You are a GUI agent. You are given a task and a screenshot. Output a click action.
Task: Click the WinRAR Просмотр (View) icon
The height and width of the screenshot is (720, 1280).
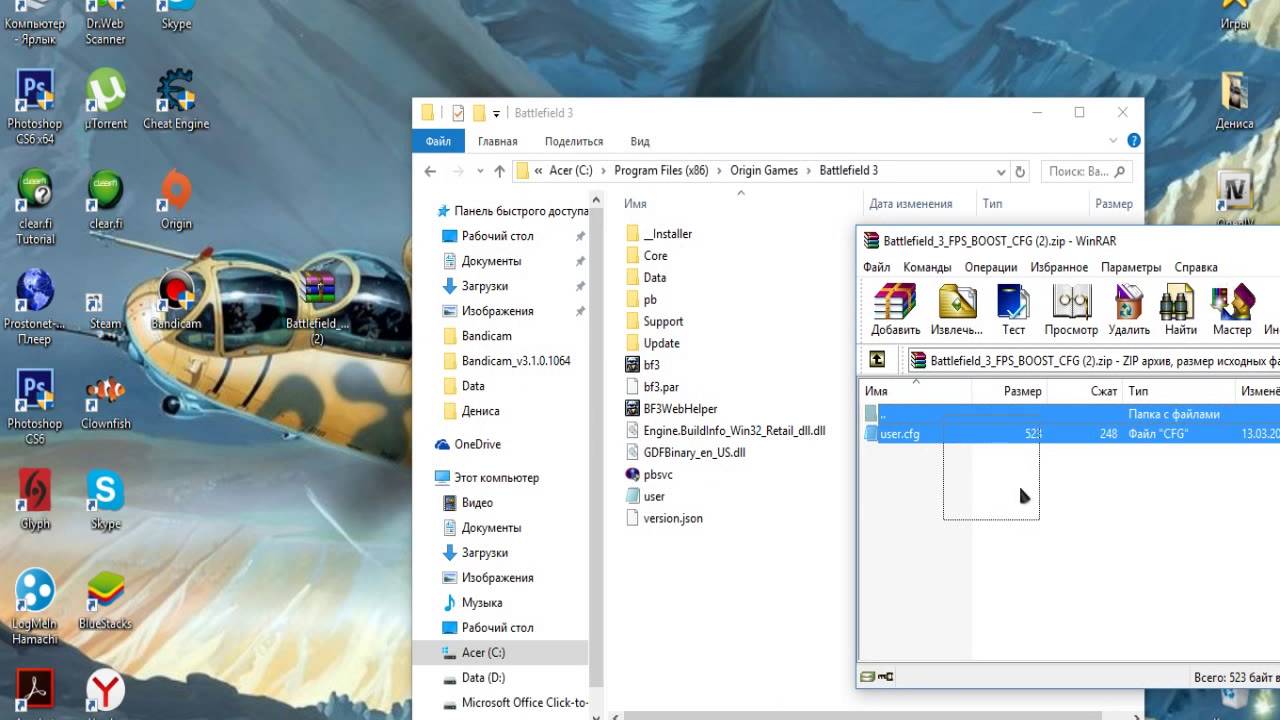coord(1071,311)
